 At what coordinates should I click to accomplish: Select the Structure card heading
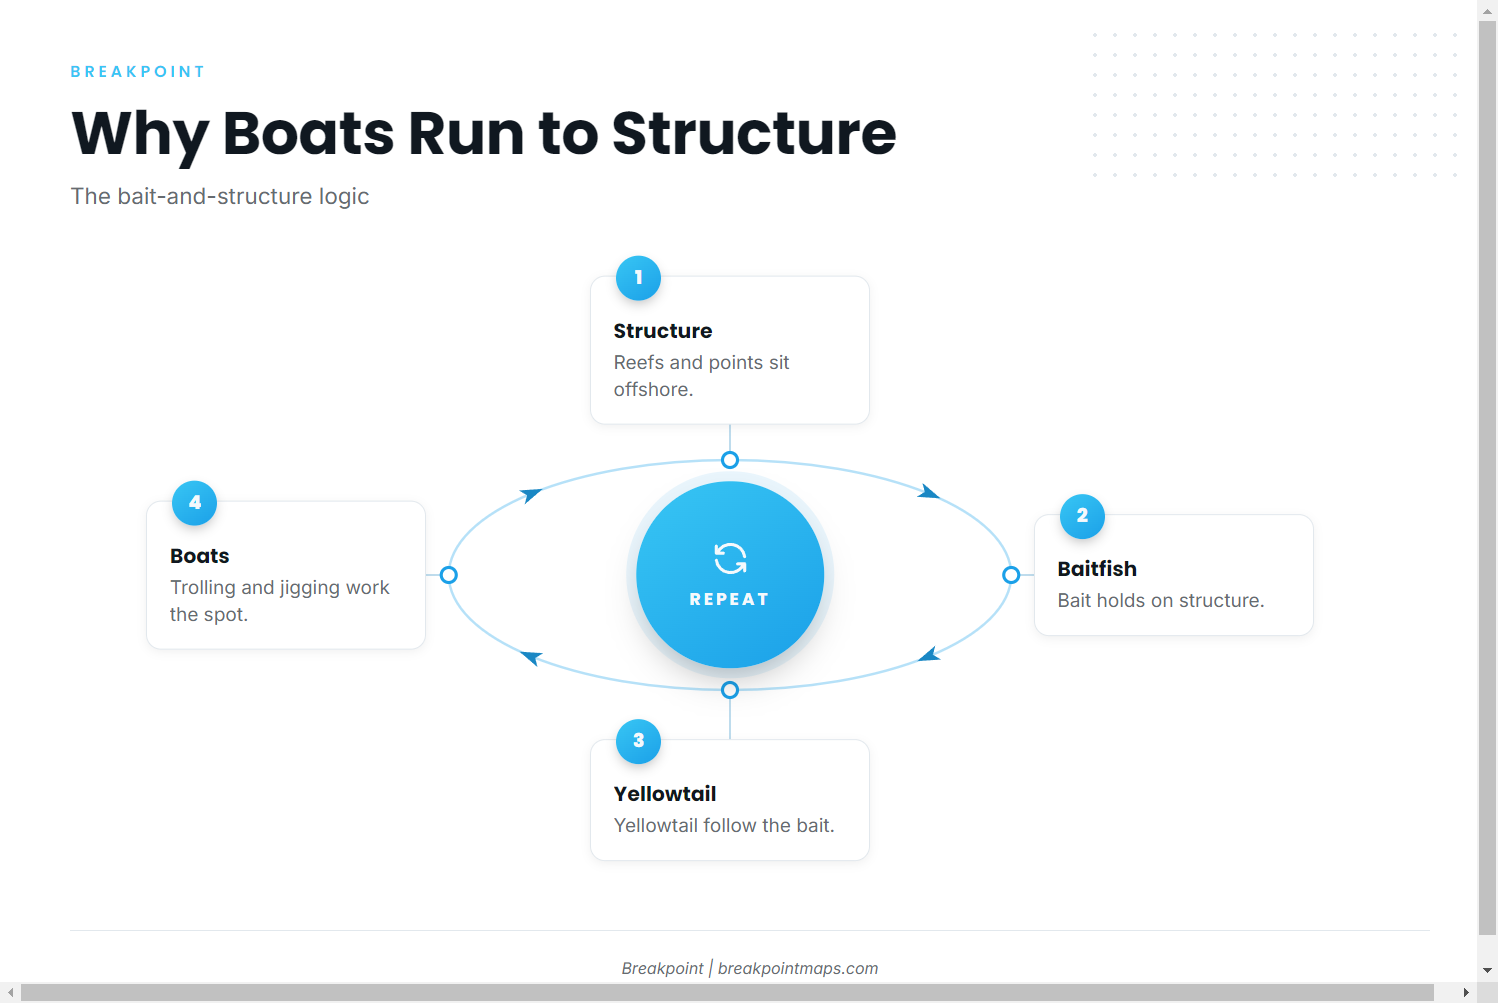point(663,331)
